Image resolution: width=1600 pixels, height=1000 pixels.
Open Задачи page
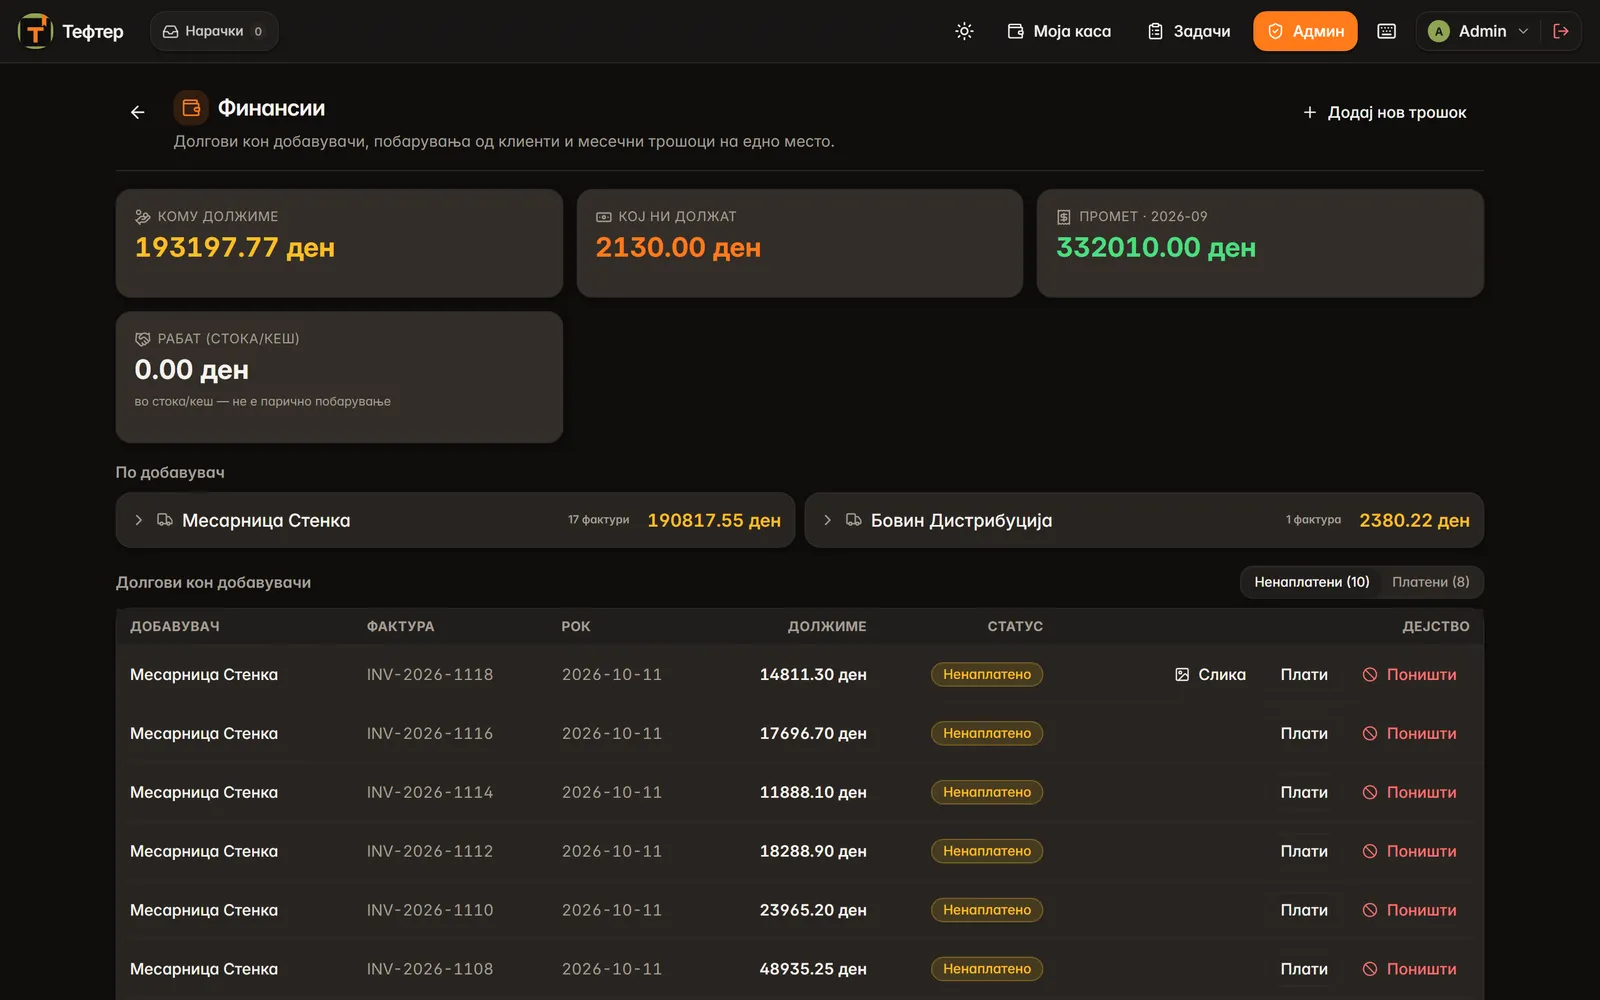pyautogui.click(x=1189, y=31)
